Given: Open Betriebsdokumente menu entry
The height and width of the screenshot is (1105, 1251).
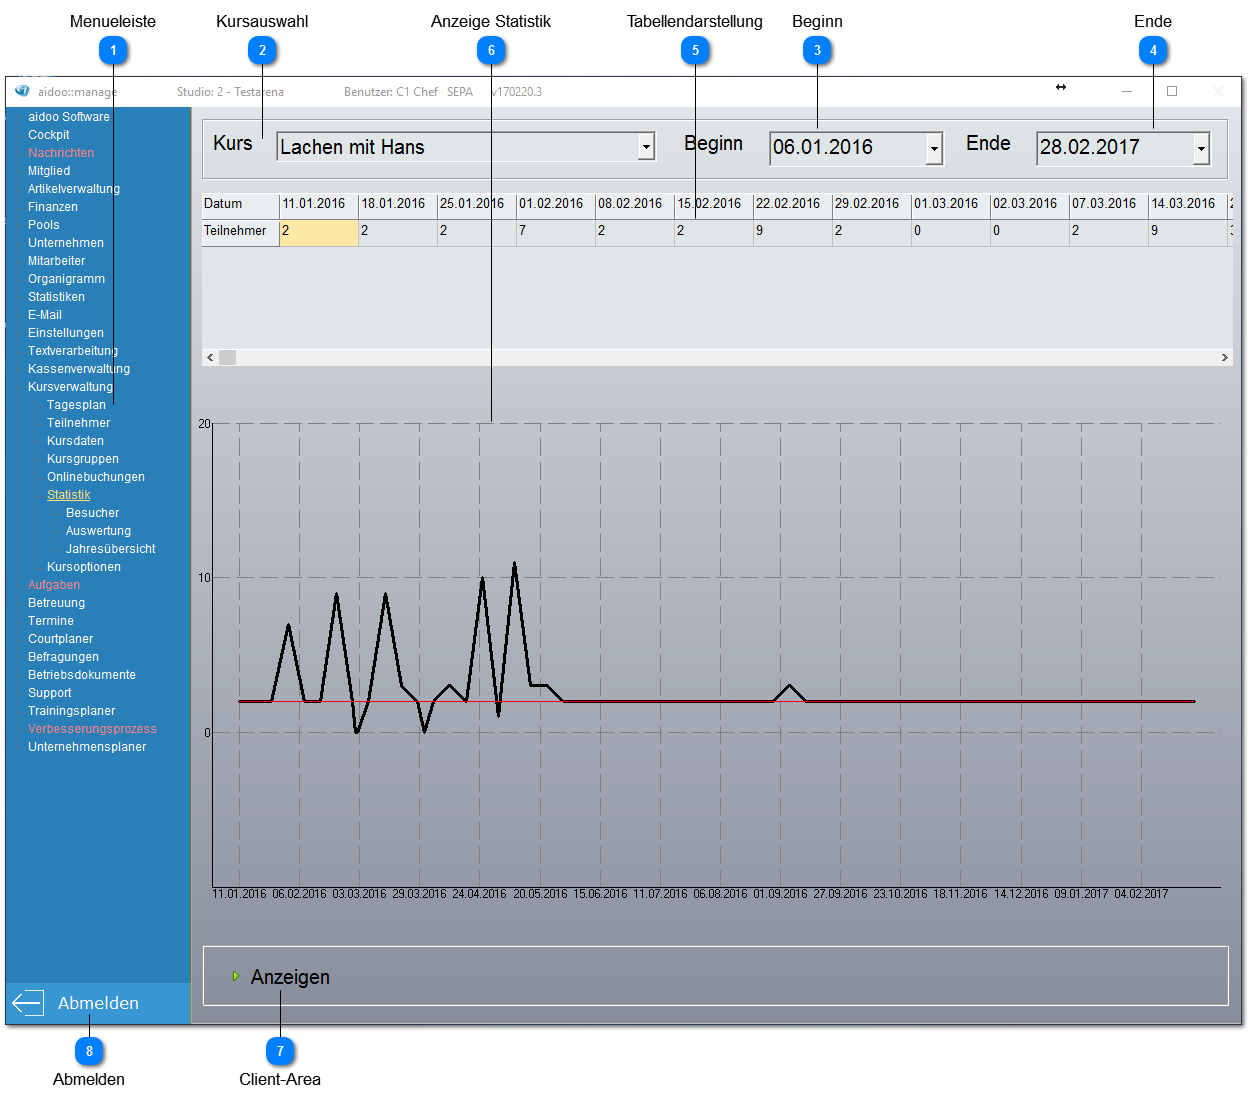Looking at the screenshot, I should pos(82,675).
